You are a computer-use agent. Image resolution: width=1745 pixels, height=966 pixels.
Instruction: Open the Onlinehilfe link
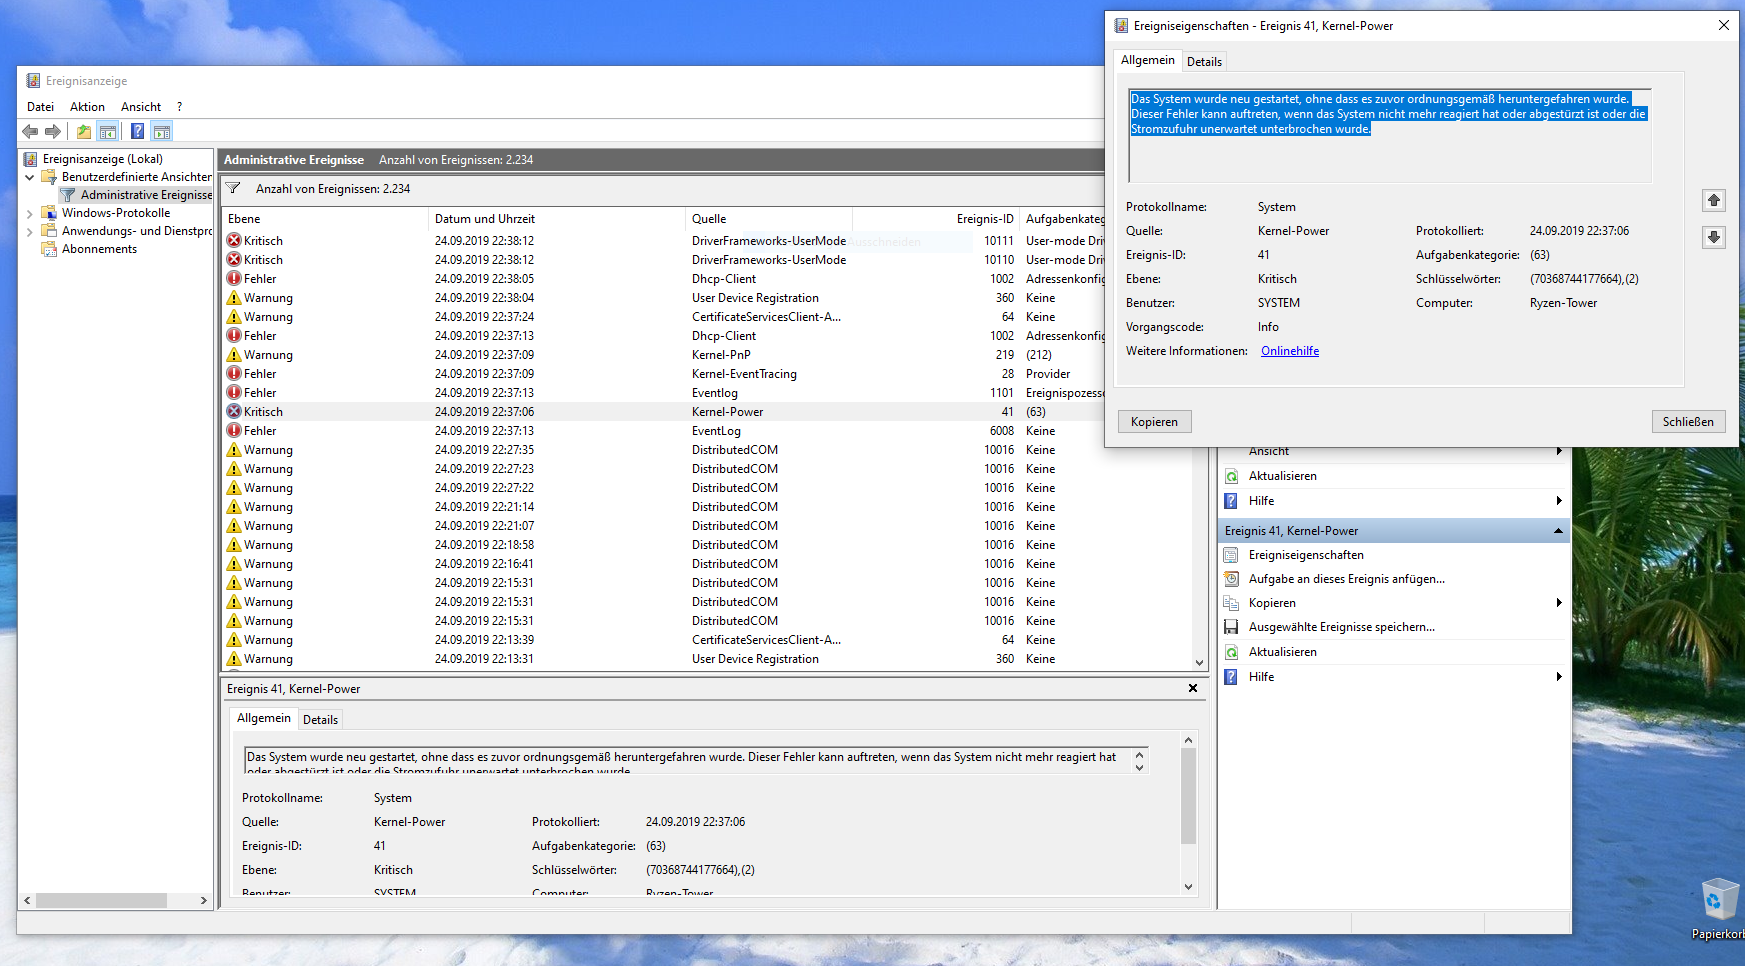[x=1290, y=351]
